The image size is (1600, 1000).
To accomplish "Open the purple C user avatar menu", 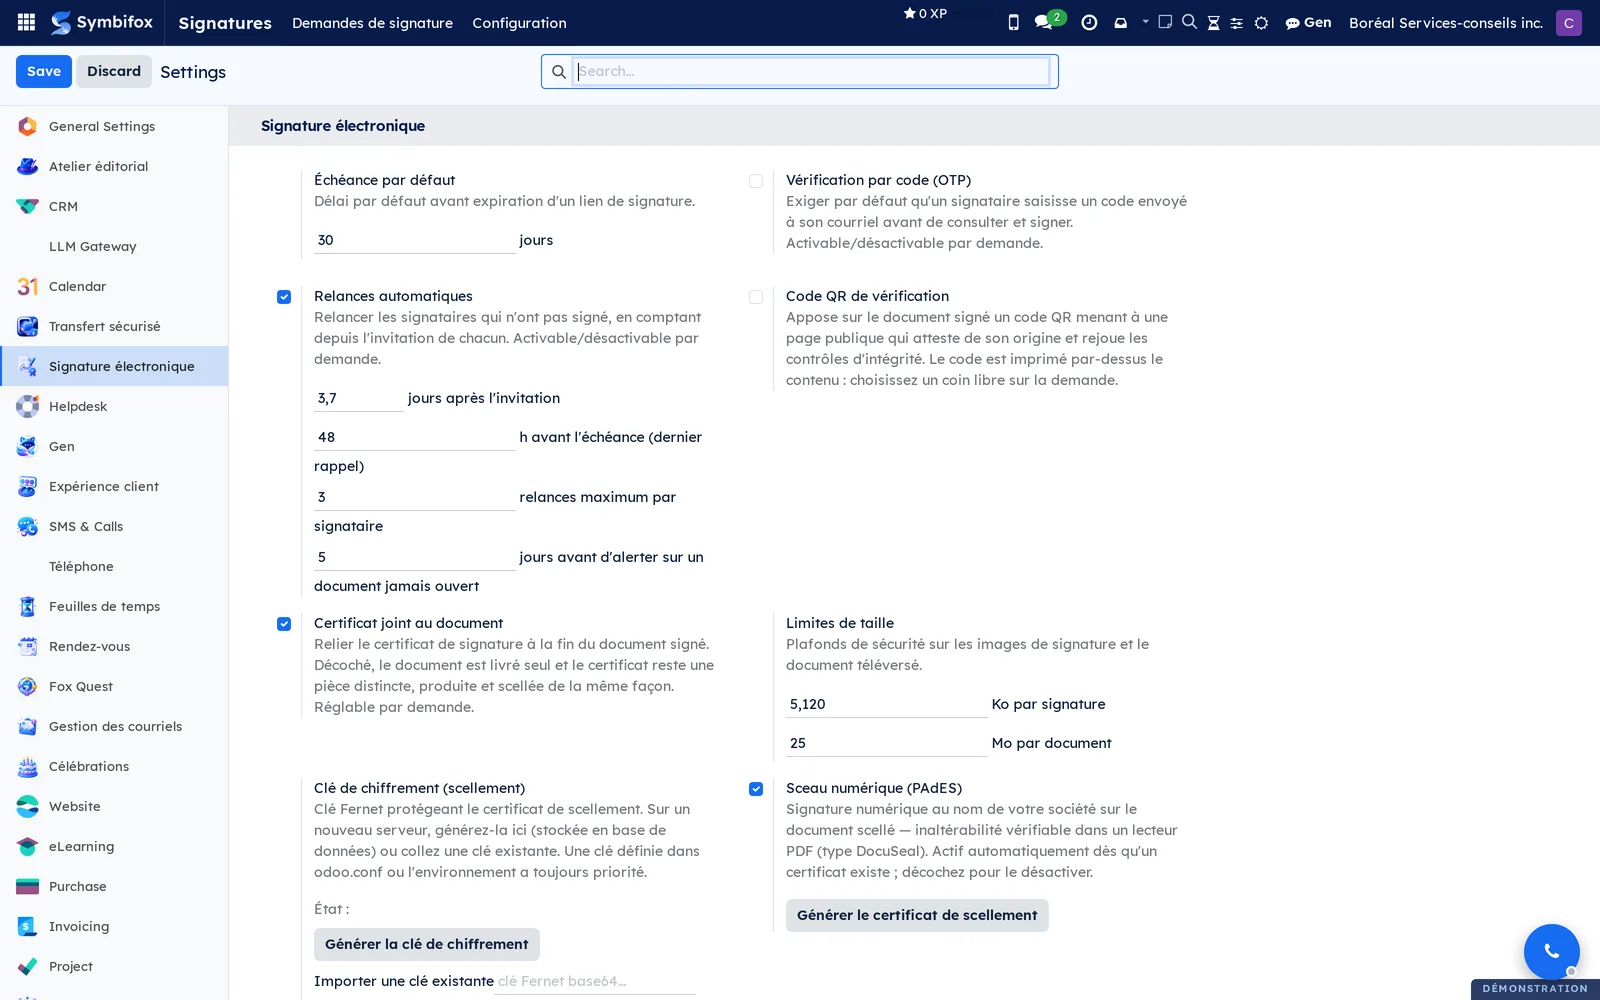I will 1568,22.
